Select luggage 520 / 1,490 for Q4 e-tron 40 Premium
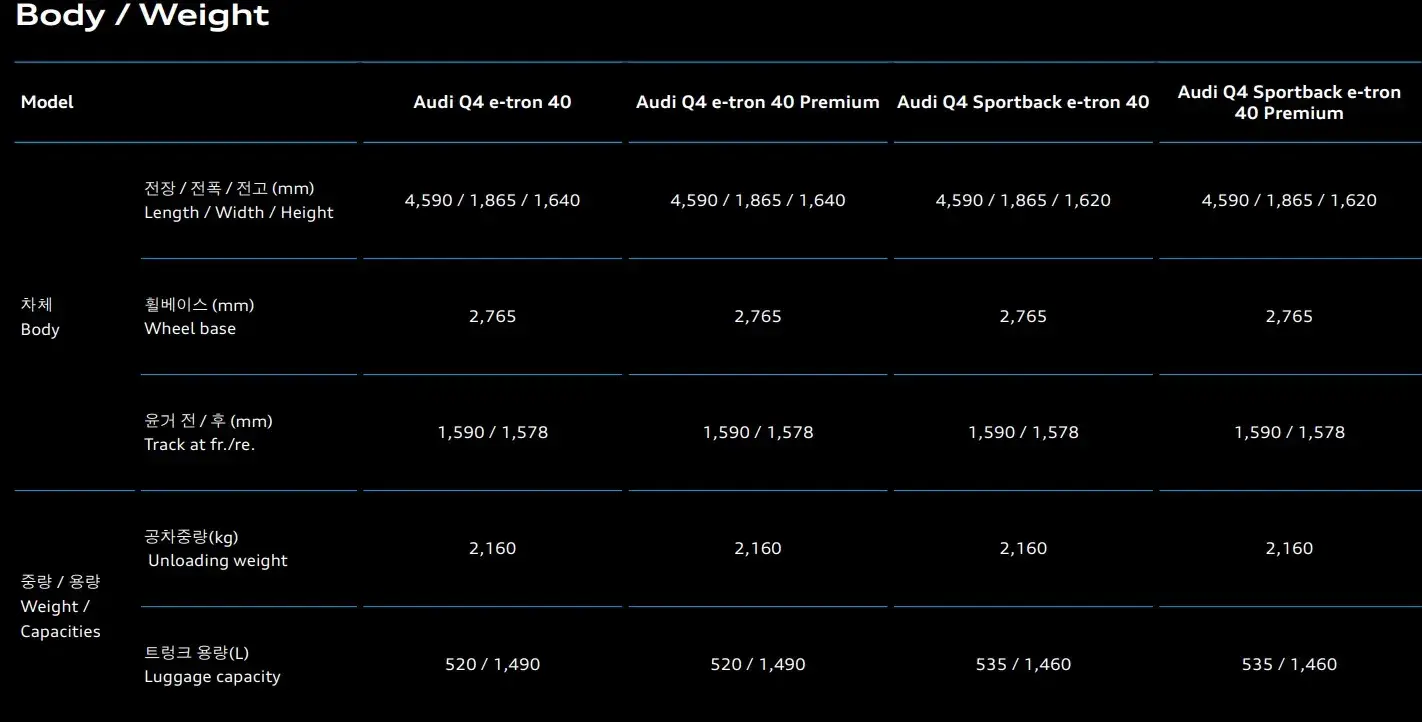Viewport: 1422px width, 722px height. [x=758, y=664]
